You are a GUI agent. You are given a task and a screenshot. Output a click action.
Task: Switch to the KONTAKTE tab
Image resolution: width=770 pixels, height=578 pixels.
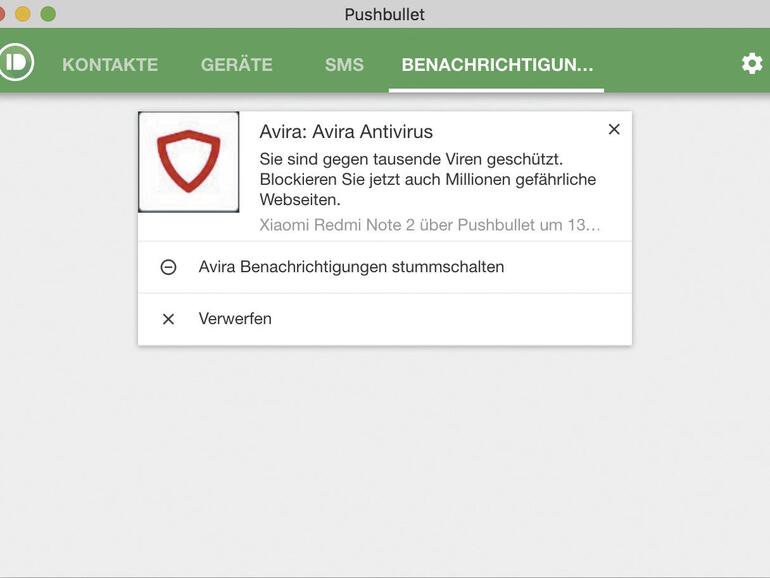click(x=110, y=65)
